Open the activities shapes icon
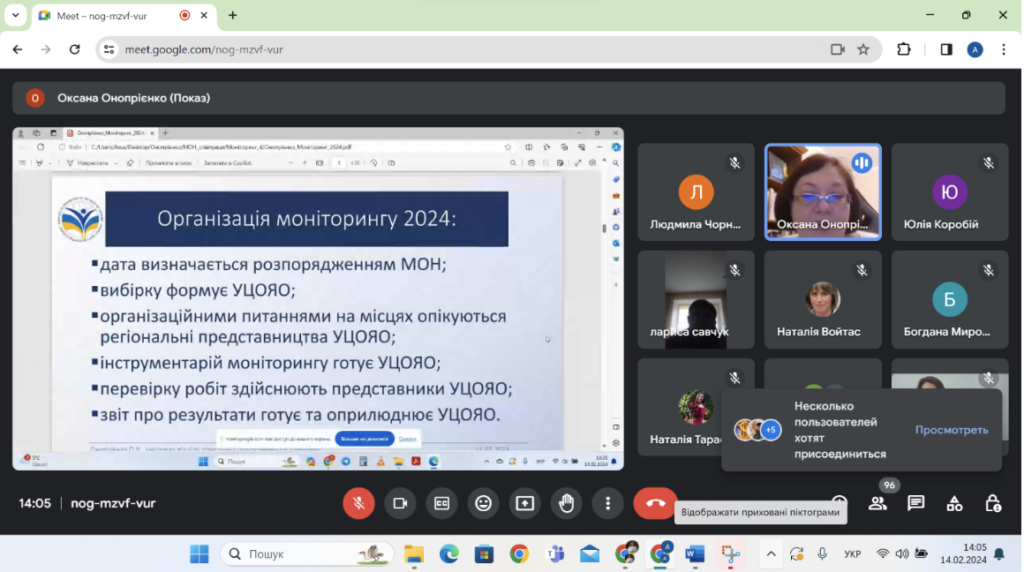The image size is (1024, 572). [x=954, y=503]
